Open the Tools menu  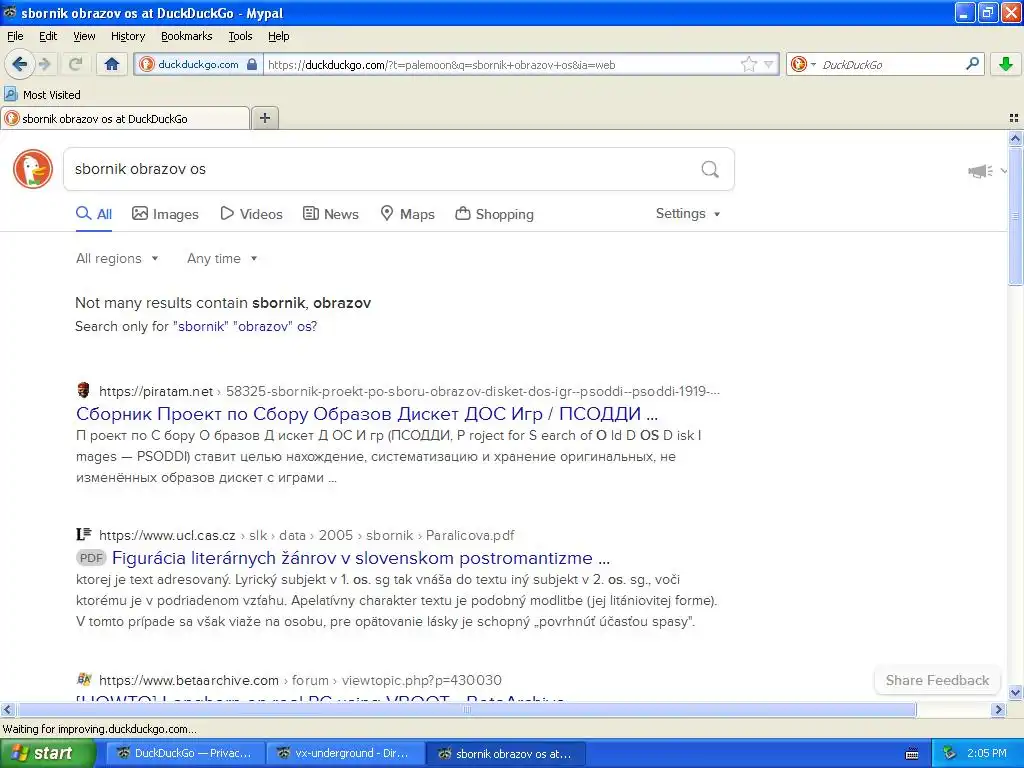coord(240,36)
